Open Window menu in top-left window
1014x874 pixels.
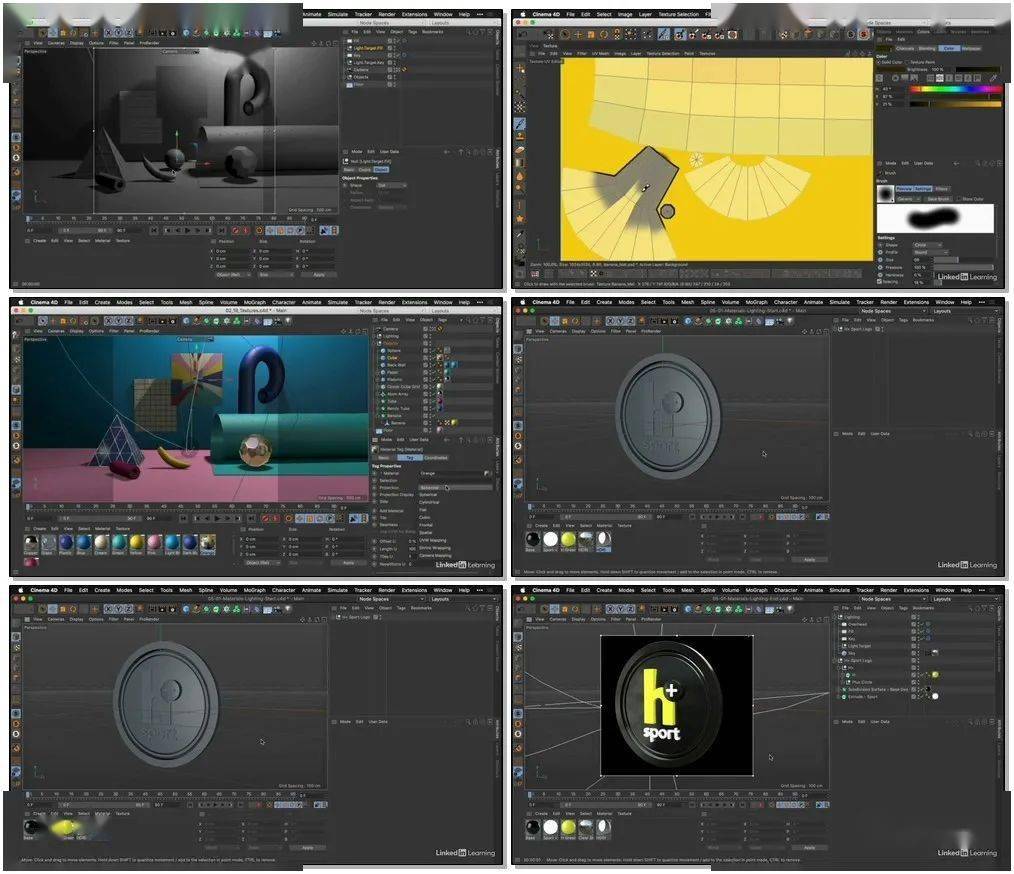(x=443, y=14)
